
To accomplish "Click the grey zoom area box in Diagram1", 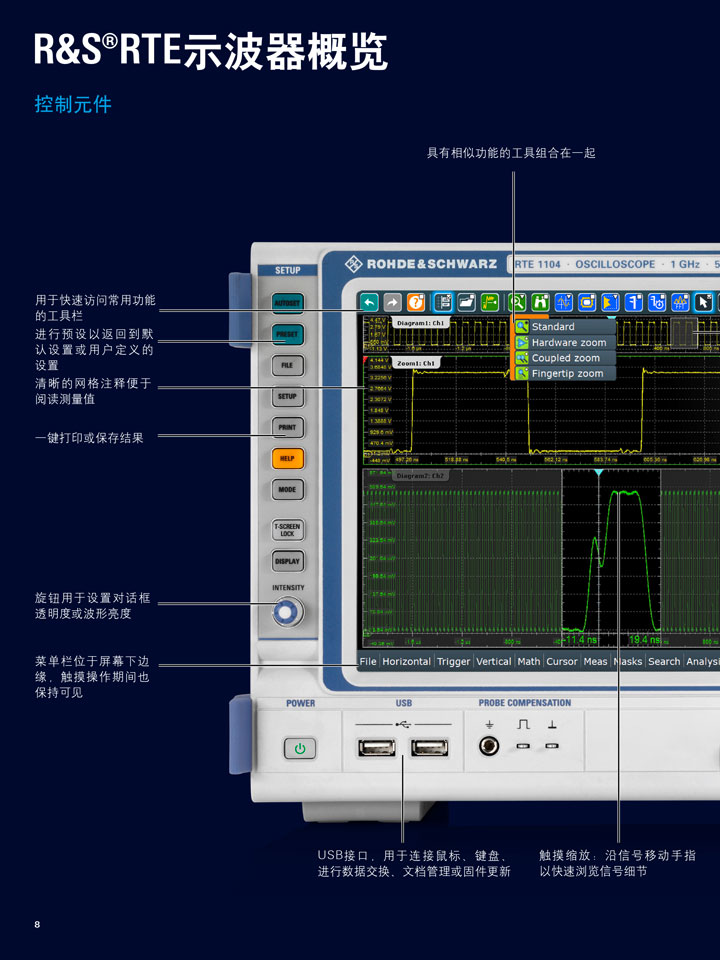I will (x=684, y=332).
